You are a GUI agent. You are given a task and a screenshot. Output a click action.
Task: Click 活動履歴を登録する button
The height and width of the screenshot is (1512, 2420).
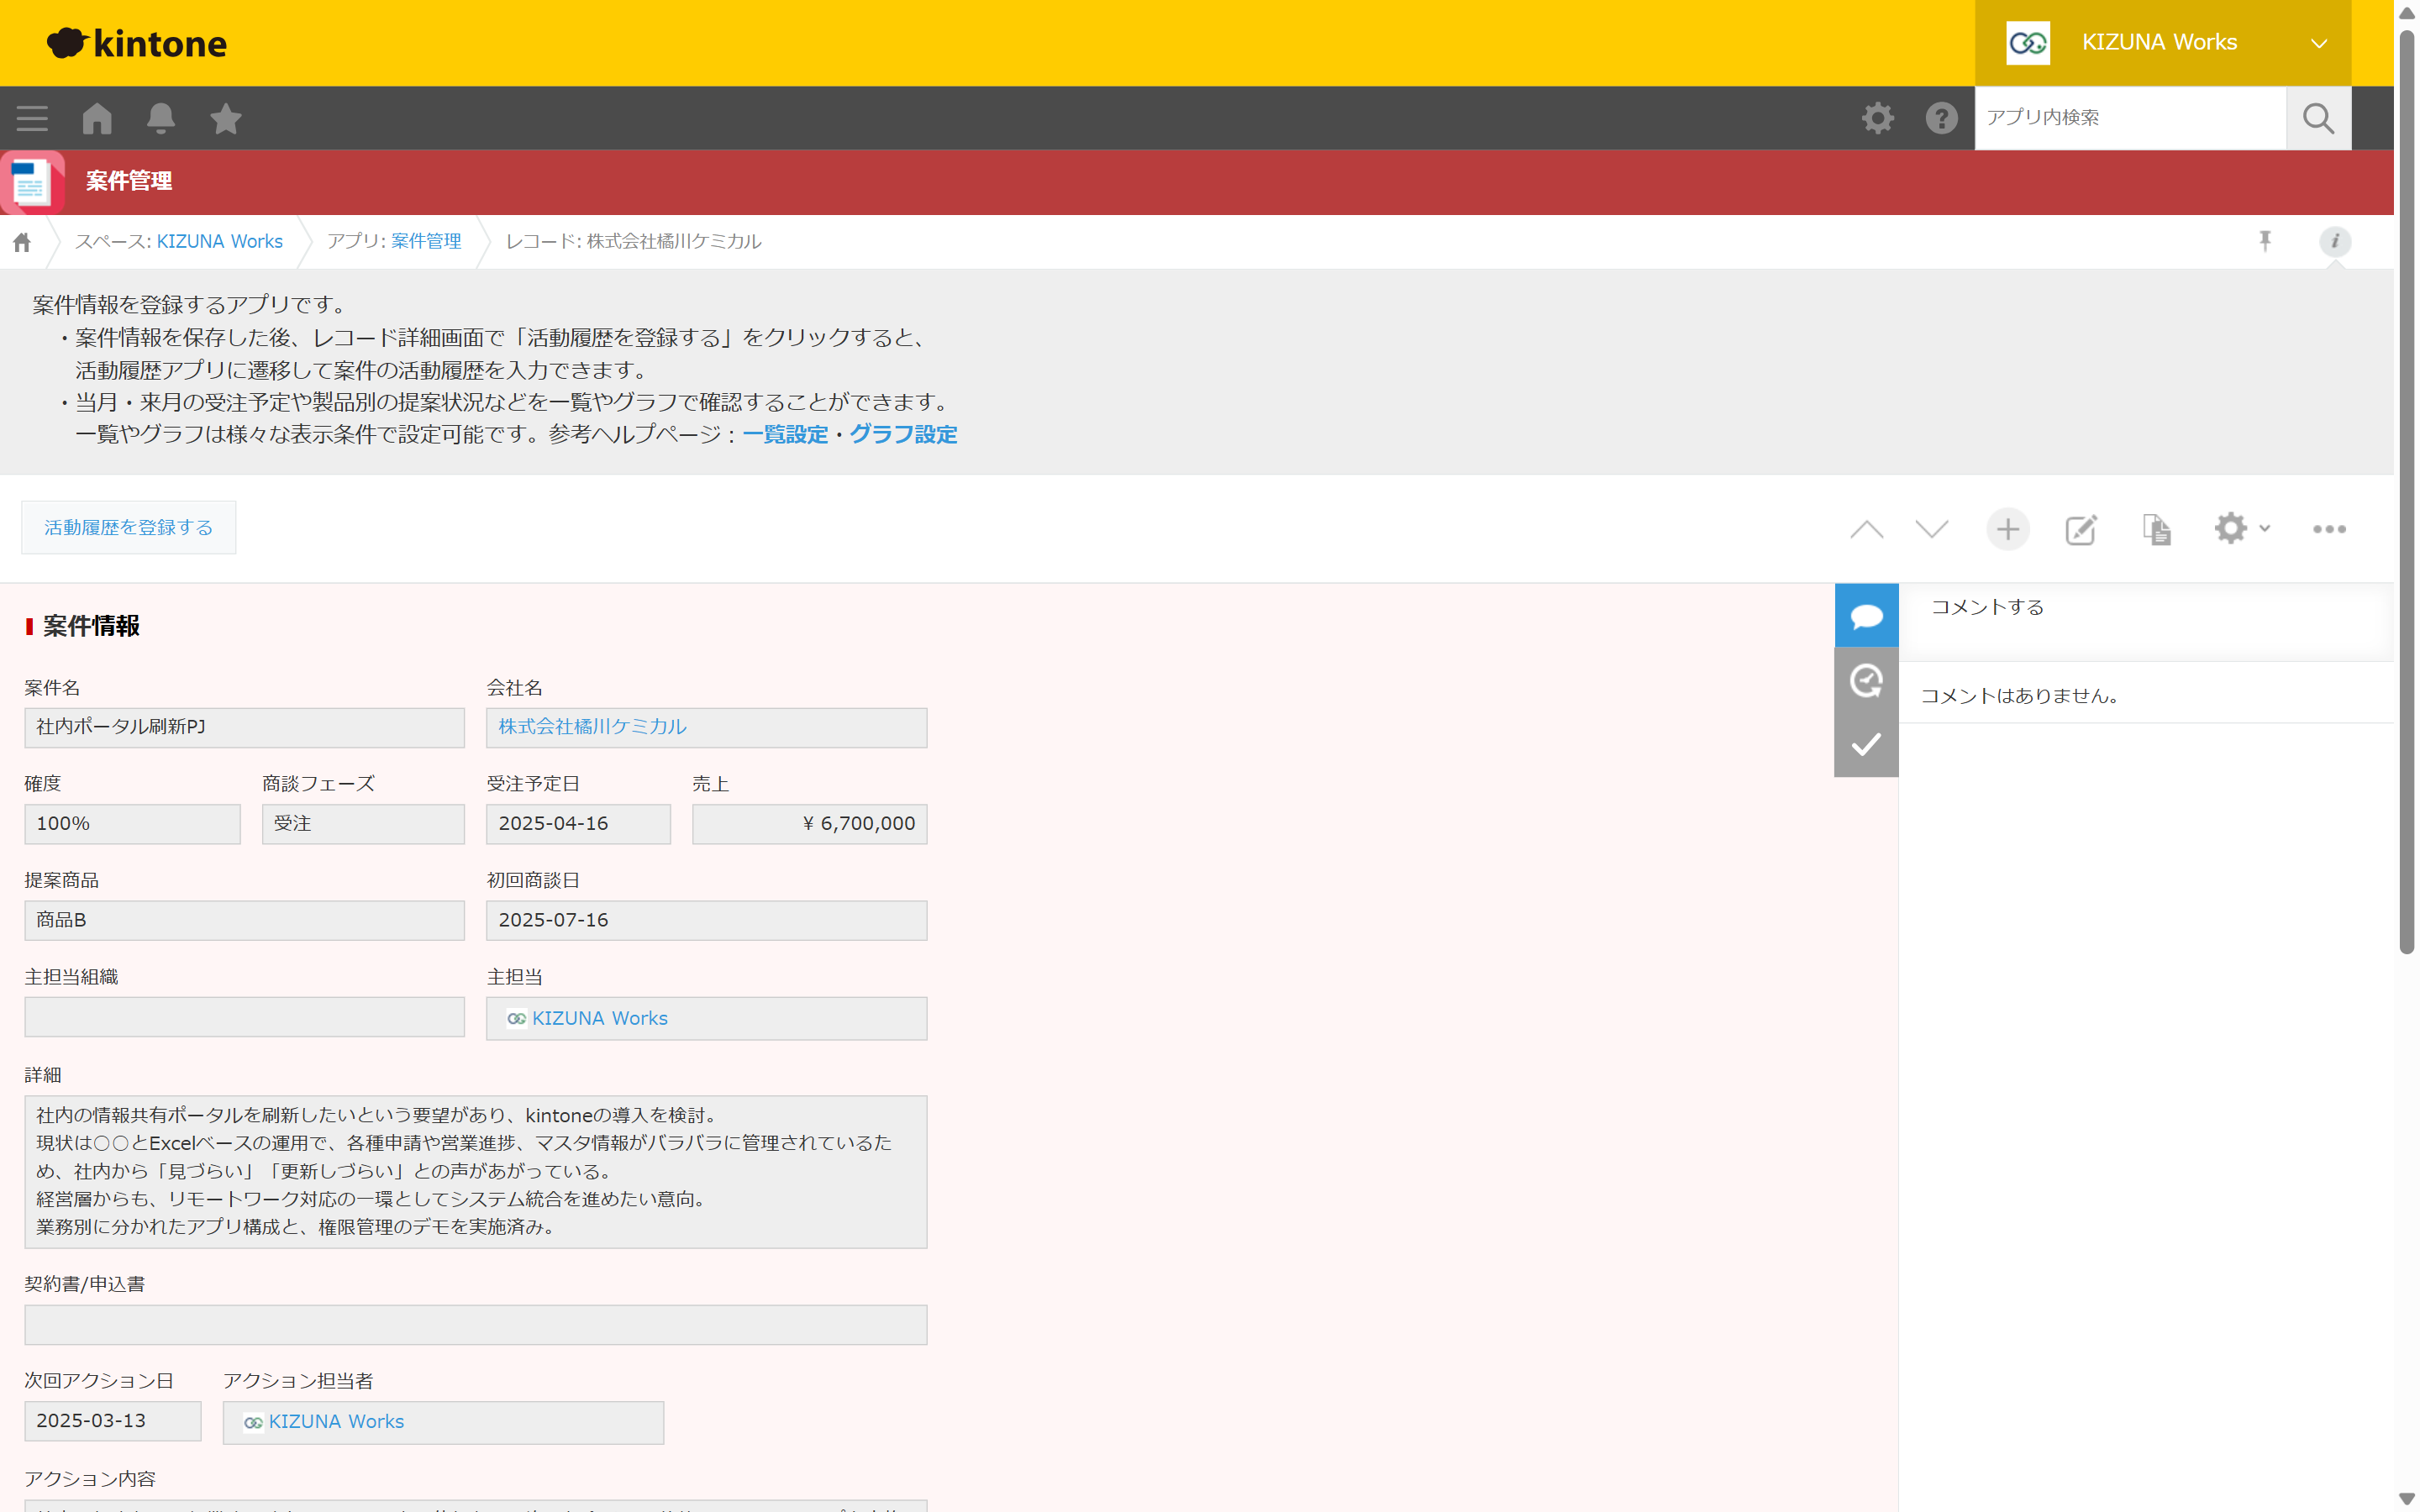point(129,527)
